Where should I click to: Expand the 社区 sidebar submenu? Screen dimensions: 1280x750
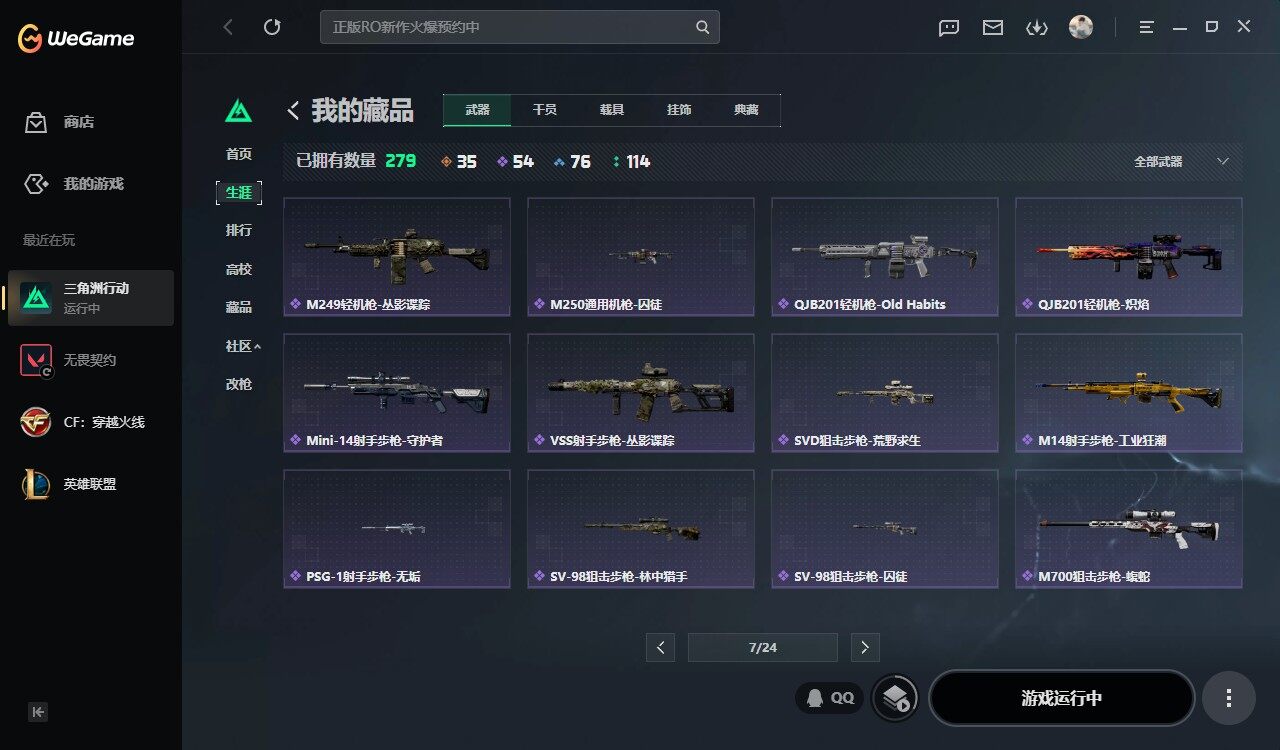pyautogui.click(x=243, y=346)
